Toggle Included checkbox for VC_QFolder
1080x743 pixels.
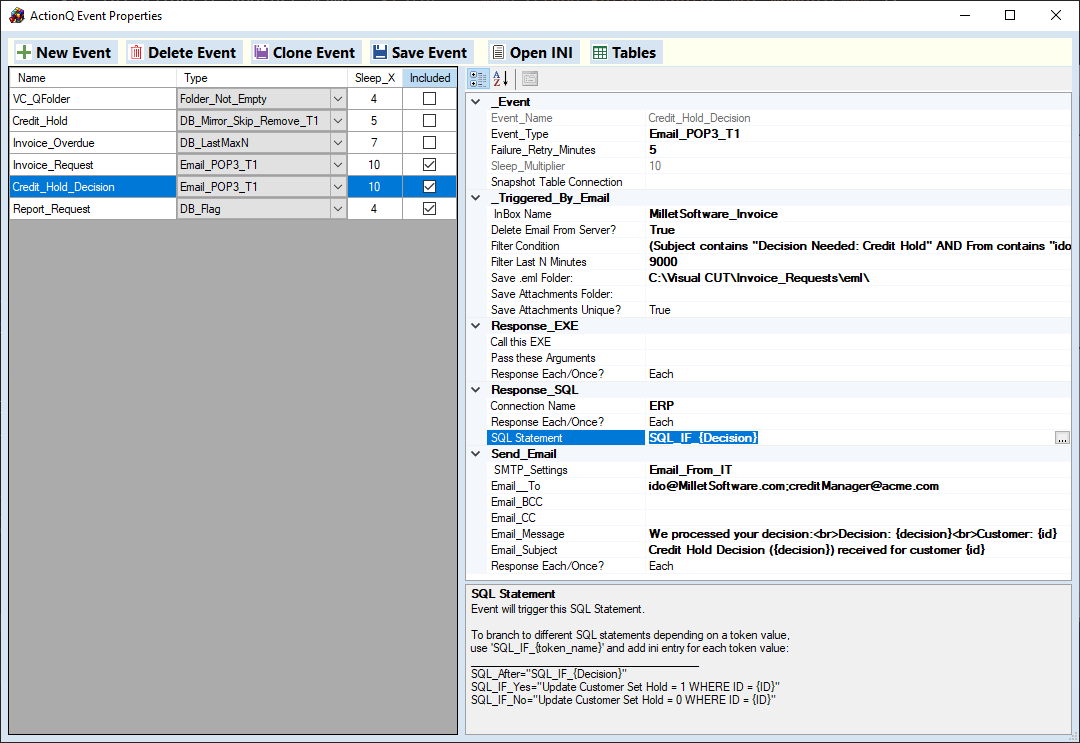(x=429, y=98)
